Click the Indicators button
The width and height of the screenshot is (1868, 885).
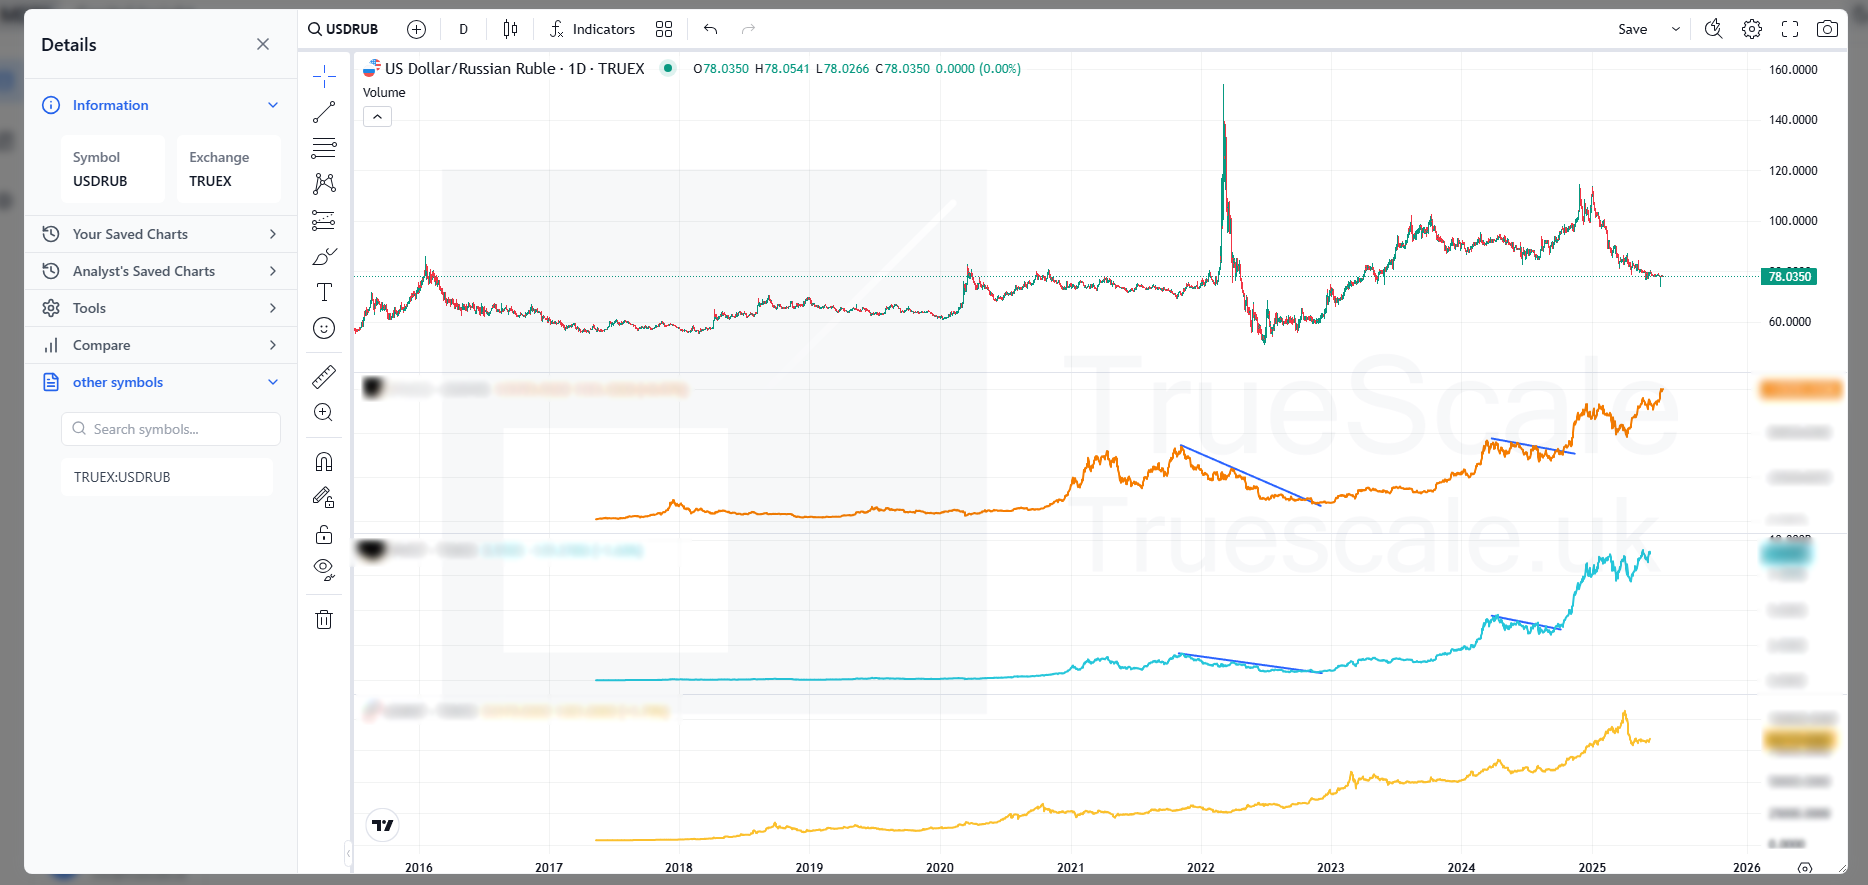[592, 29]
